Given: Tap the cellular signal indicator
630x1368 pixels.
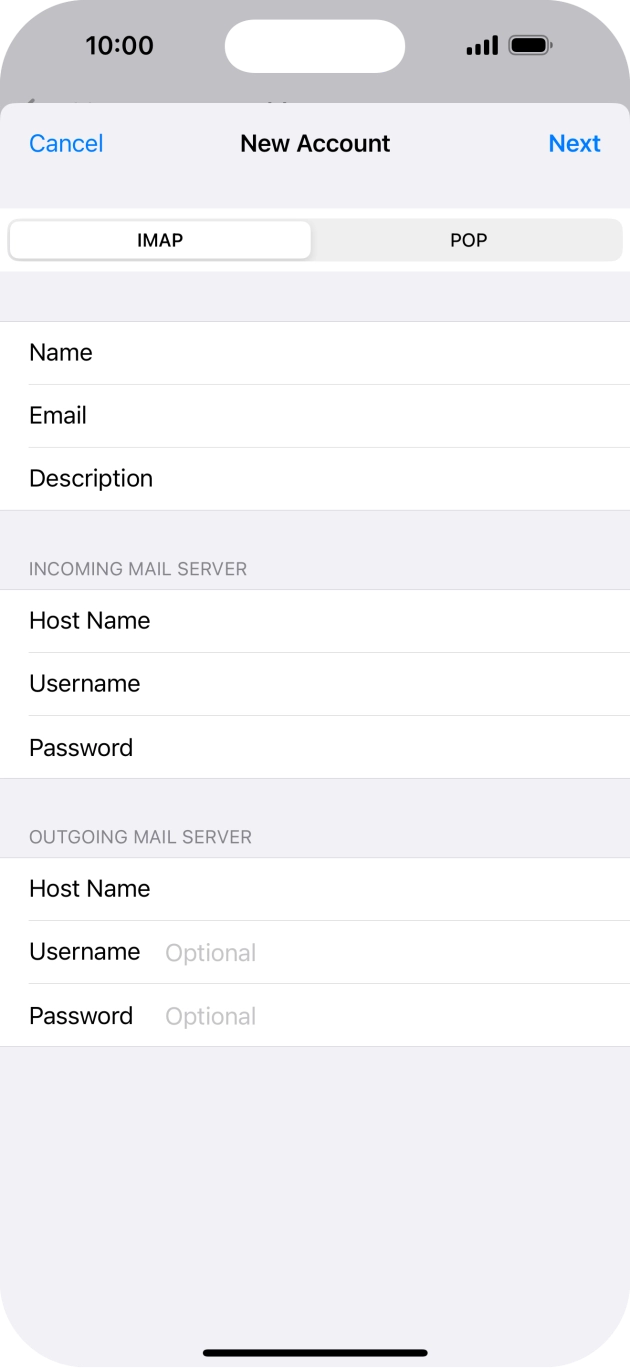Looking at the screenshot, I should (481, 45).
